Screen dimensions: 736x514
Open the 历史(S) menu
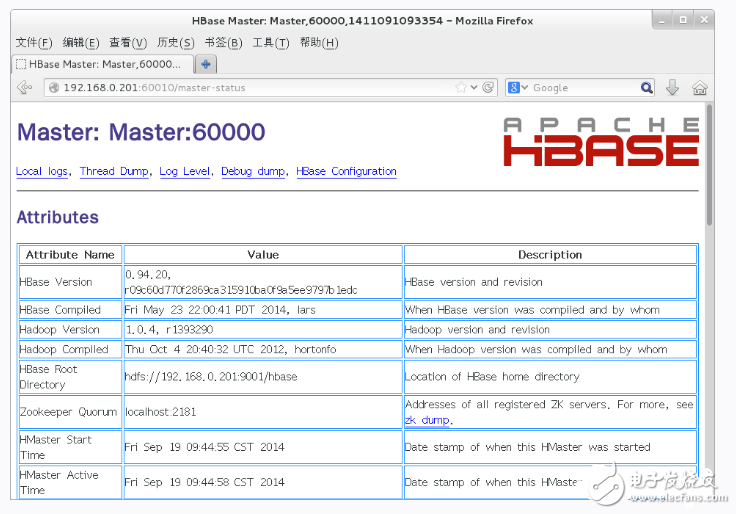pyautogui.click(x=176, y=43)
